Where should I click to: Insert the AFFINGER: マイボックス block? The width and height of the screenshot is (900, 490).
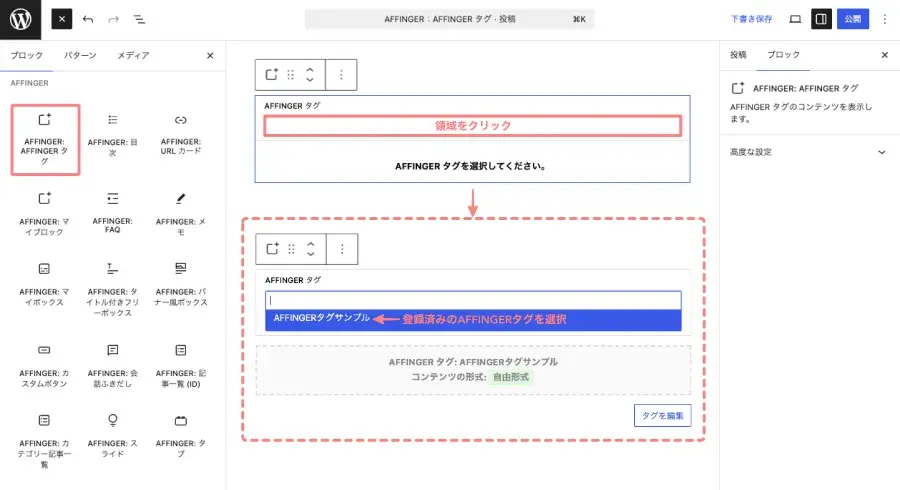click(x=44, y=285)
